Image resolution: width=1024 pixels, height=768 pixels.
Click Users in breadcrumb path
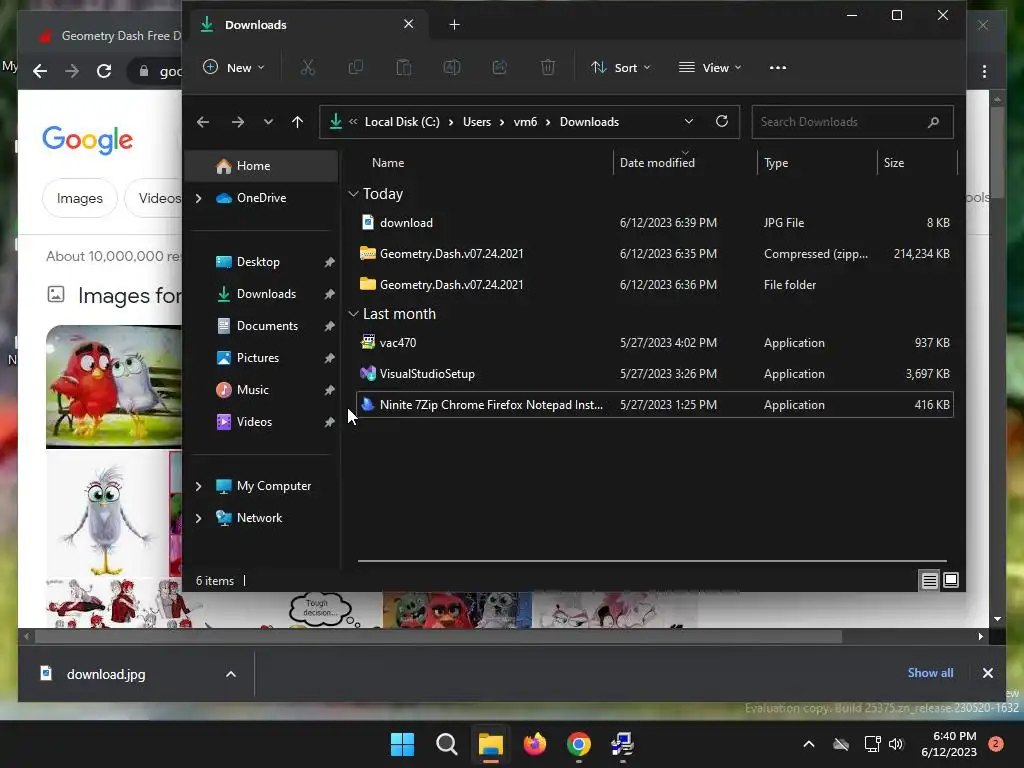[477, 122]
